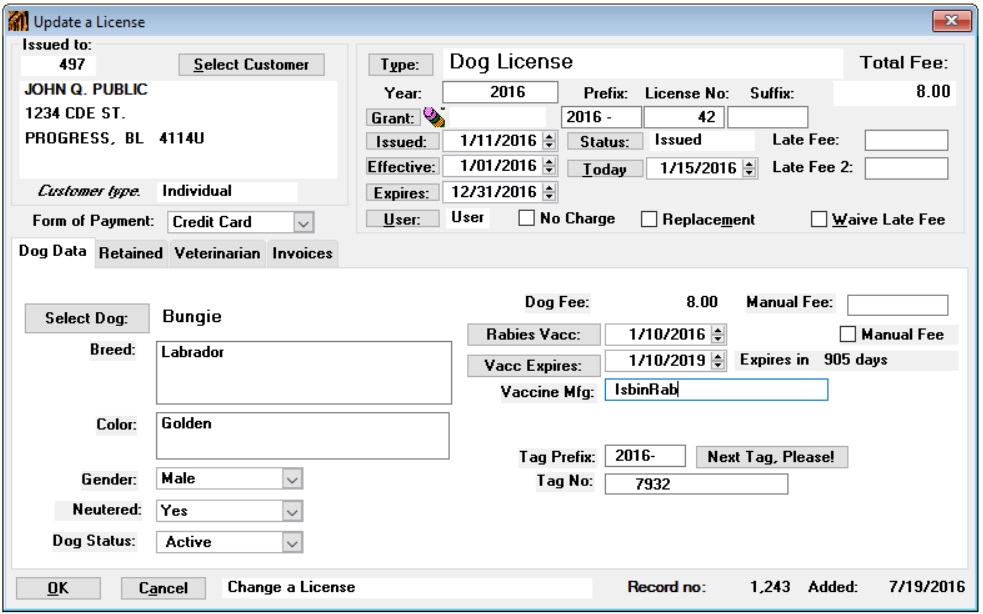Toggle the Waive Late Fee checkbox
The width and height of the screenshot is (983, 614).
[x=819, y=219]
